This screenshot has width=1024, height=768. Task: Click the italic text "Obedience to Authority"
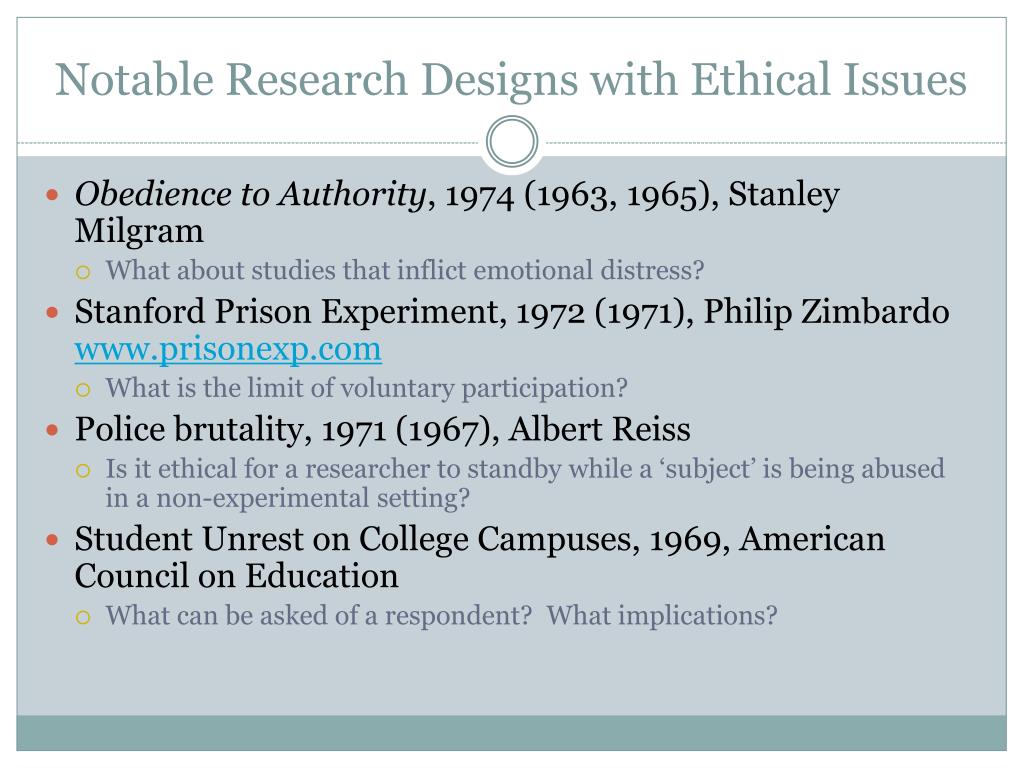click(x=251, y=195)
